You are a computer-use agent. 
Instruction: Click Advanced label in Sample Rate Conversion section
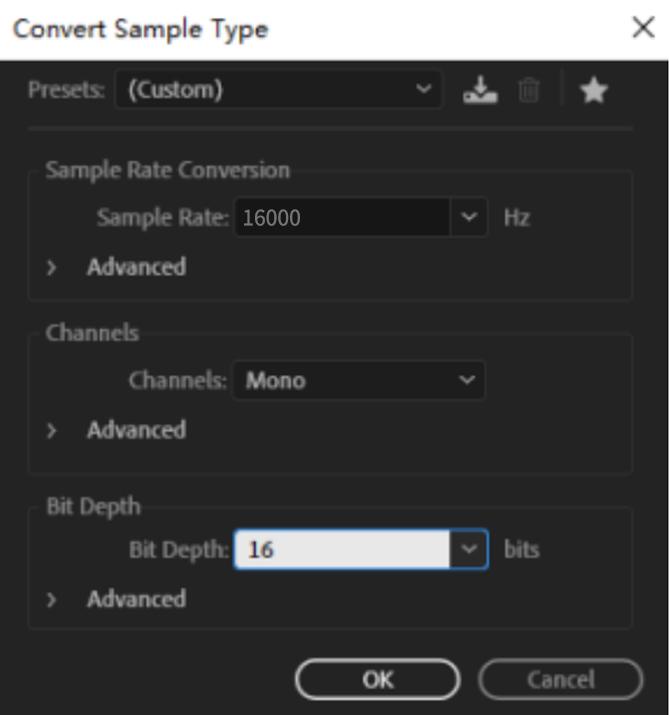point(136,268)
